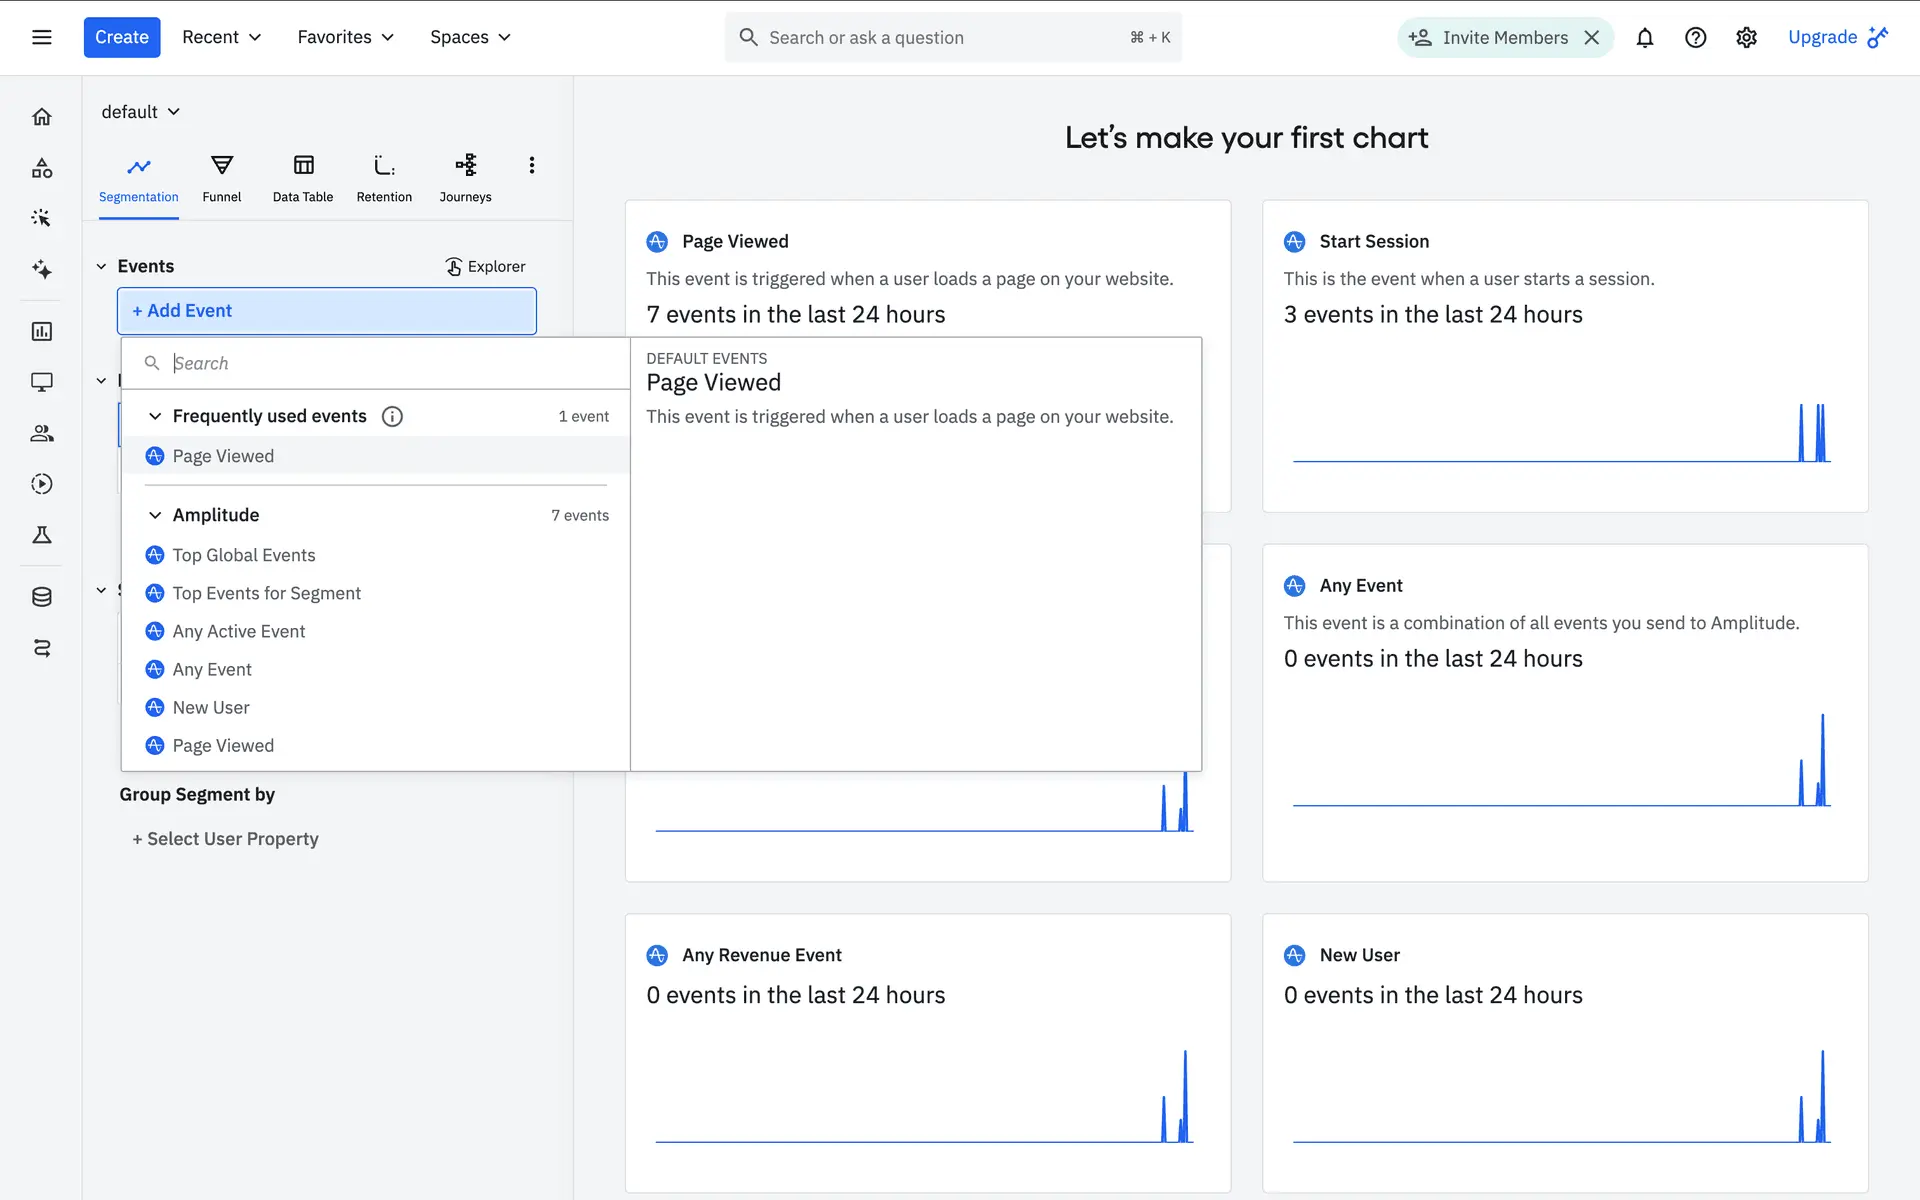
Task: Click the hamburger menu icon
Action: [41, 37]
